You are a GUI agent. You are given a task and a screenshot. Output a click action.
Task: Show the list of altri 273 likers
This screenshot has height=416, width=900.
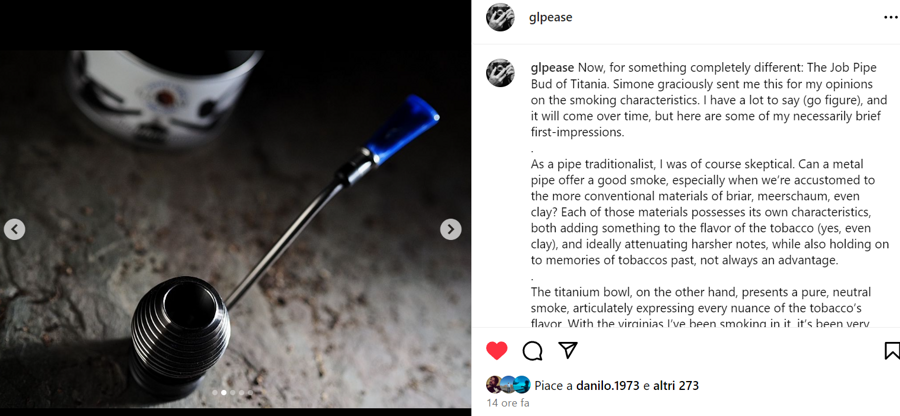(x=676, y=386)
